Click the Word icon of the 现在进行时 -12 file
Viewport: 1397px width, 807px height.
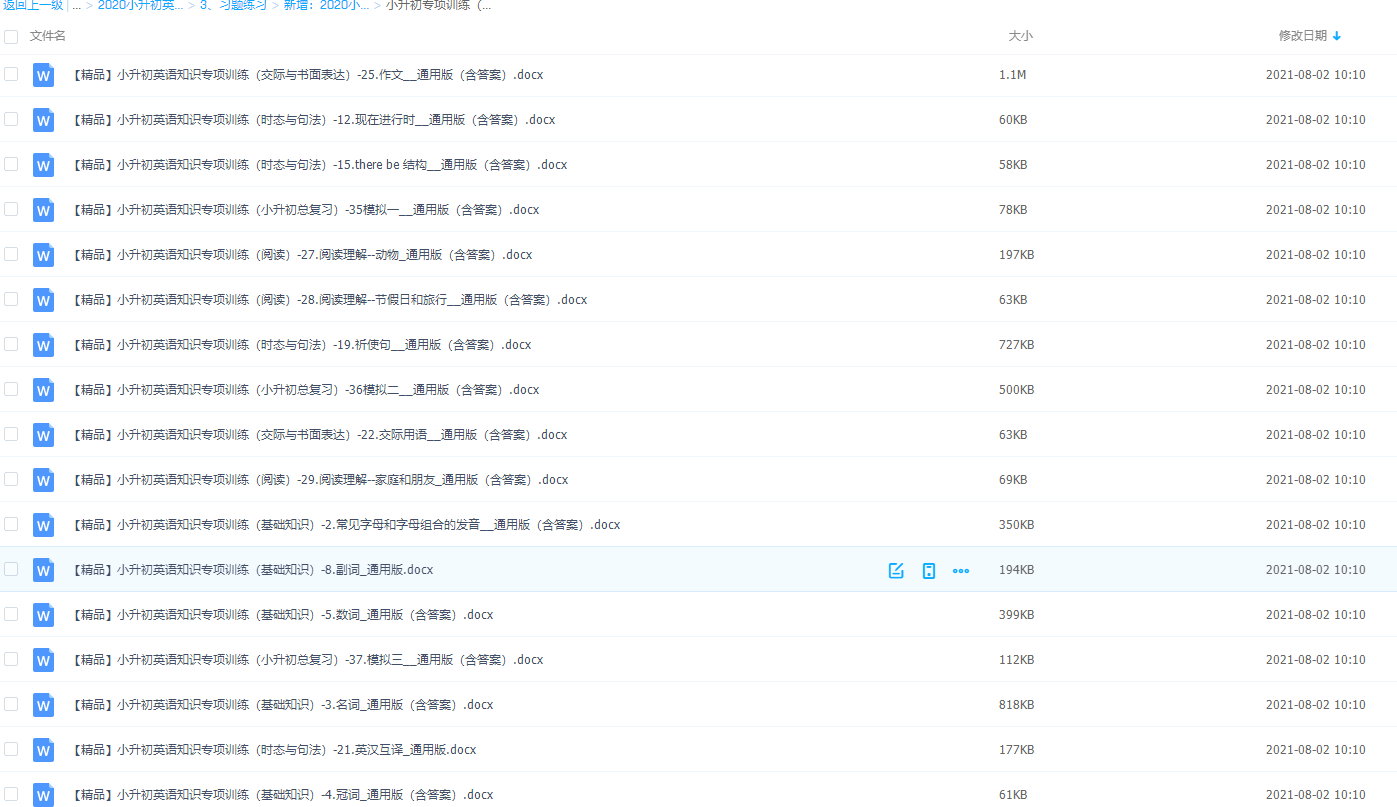pyautogui.click(x=43, y=120)
